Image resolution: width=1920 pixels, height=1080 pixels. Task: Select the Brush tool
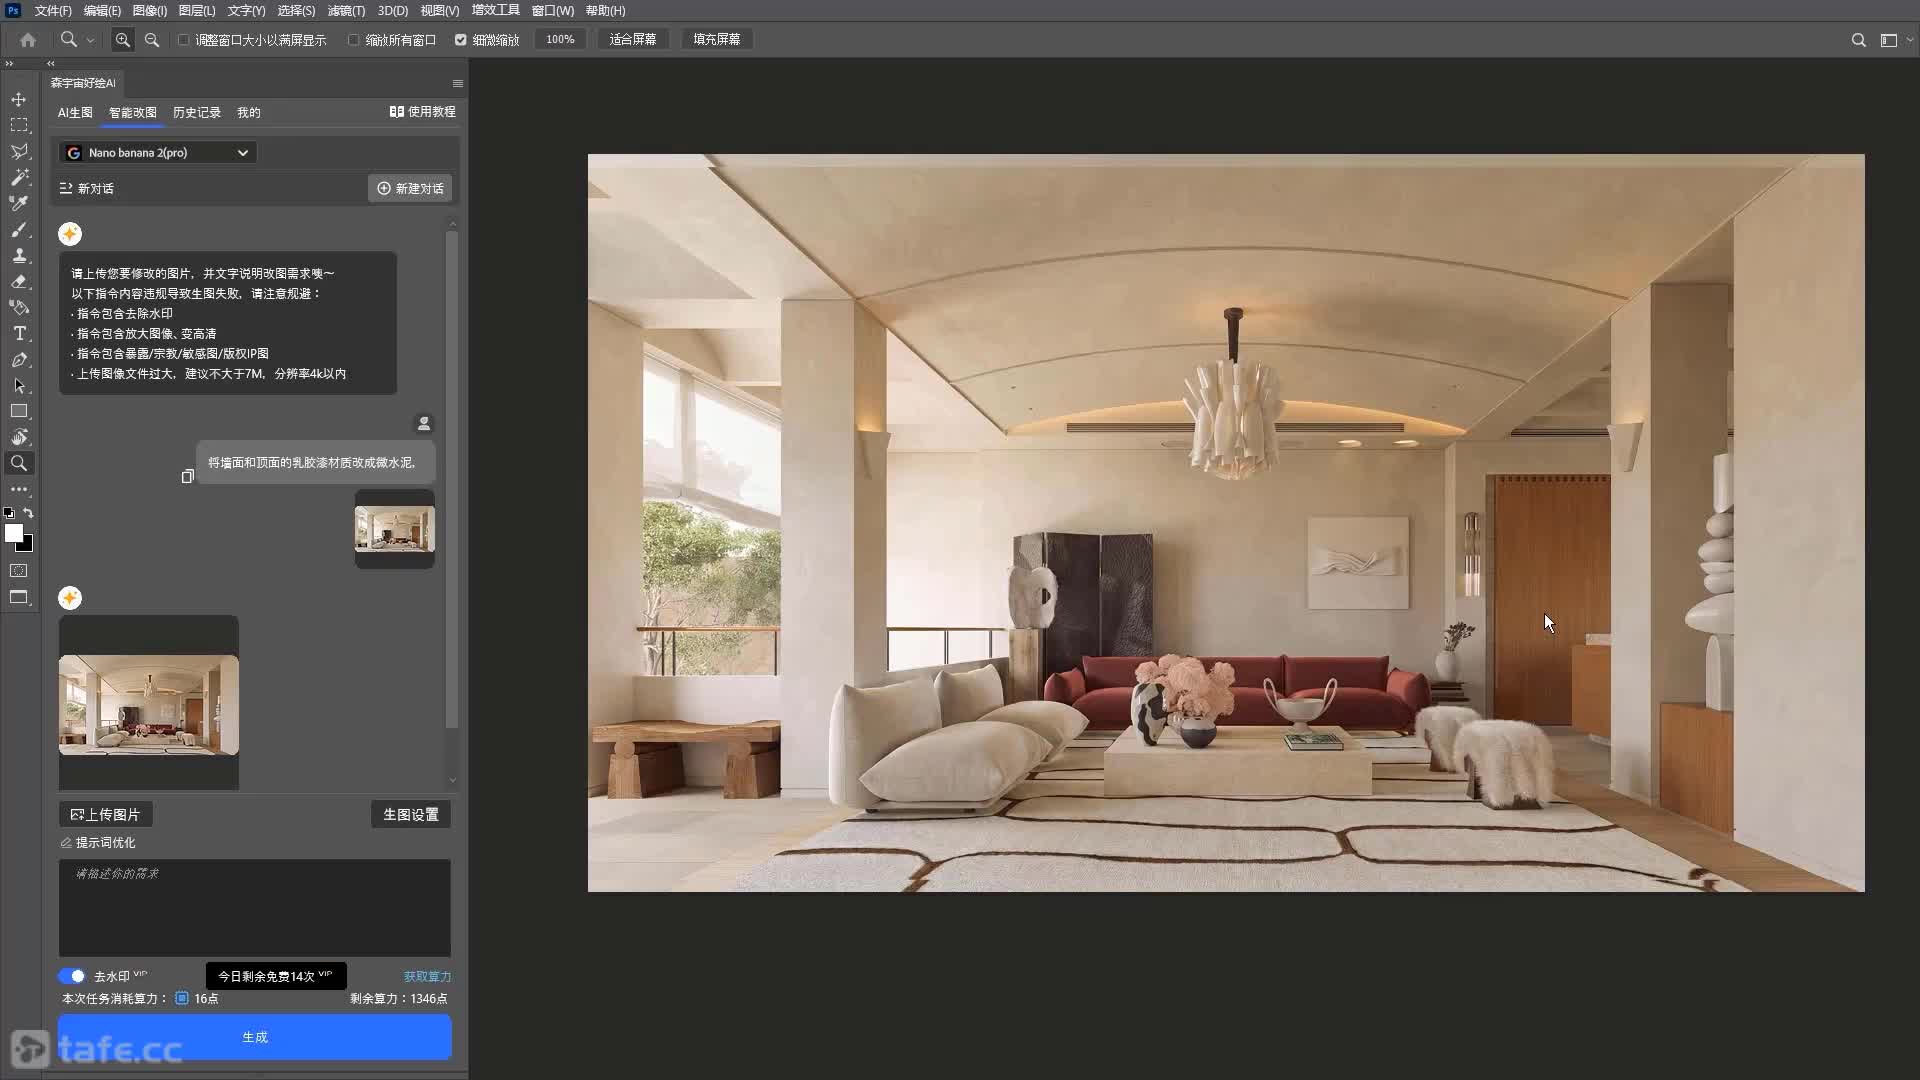coord(19,229)
